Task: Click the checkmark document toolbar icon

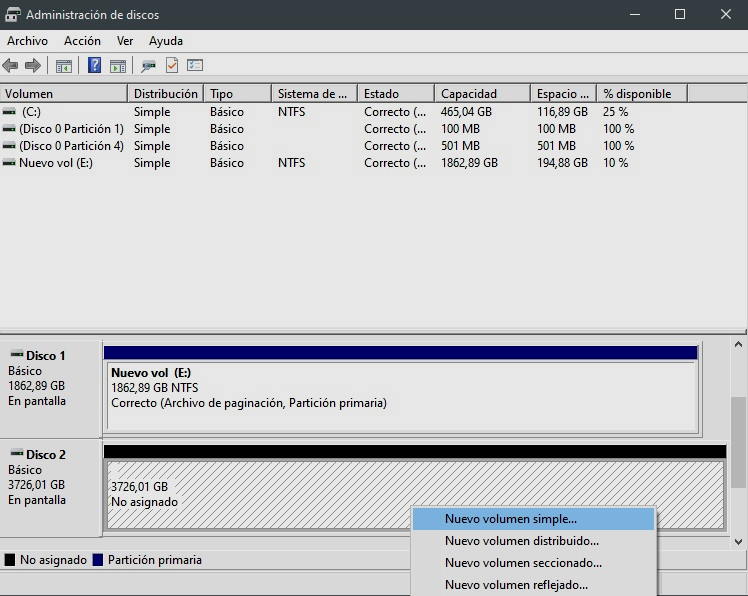Action: pos(172,66)
